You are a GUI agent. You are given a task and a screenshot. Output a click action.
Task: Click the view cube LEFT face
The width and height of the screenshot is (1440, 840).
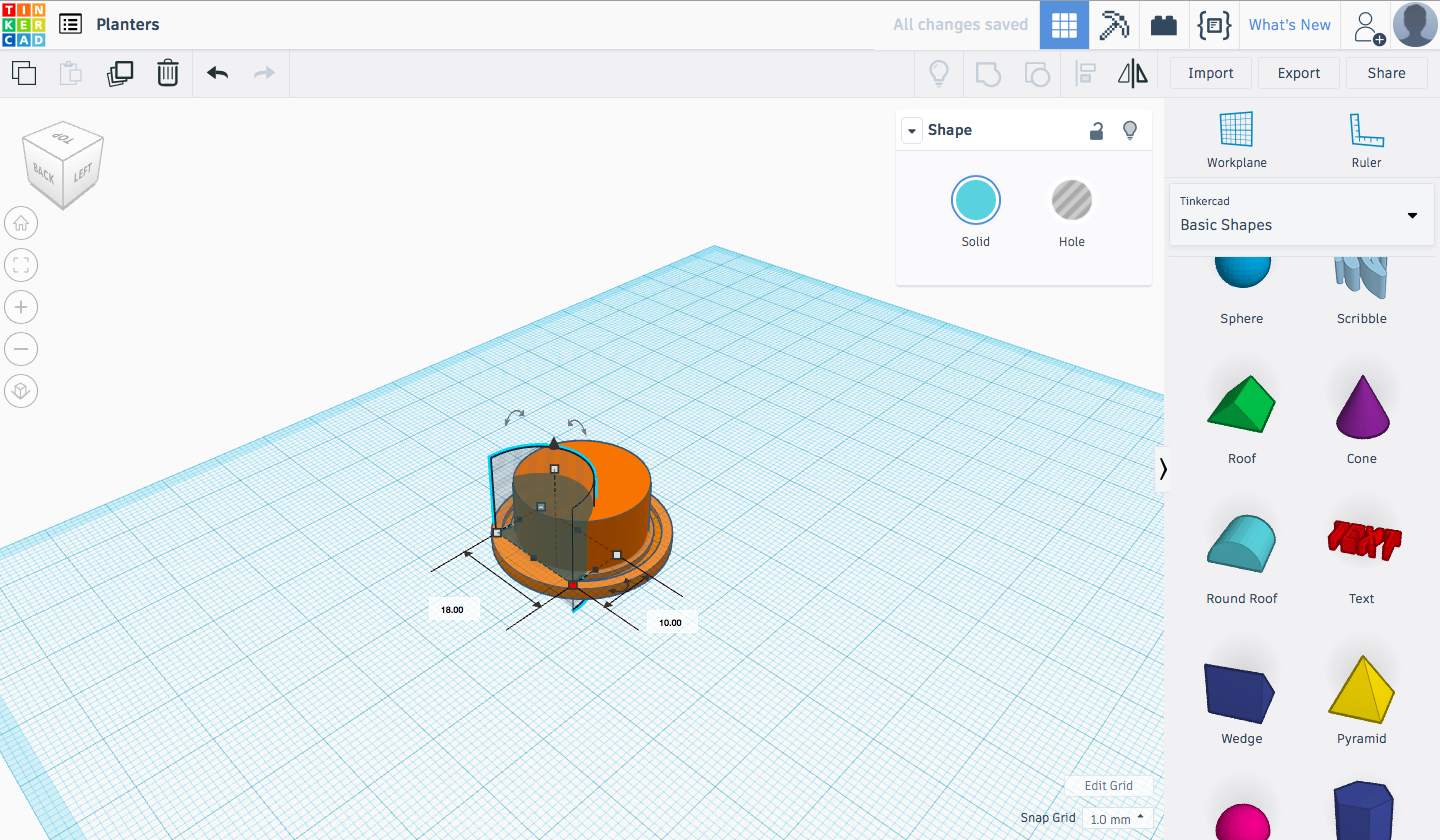(x=83, y=174)
